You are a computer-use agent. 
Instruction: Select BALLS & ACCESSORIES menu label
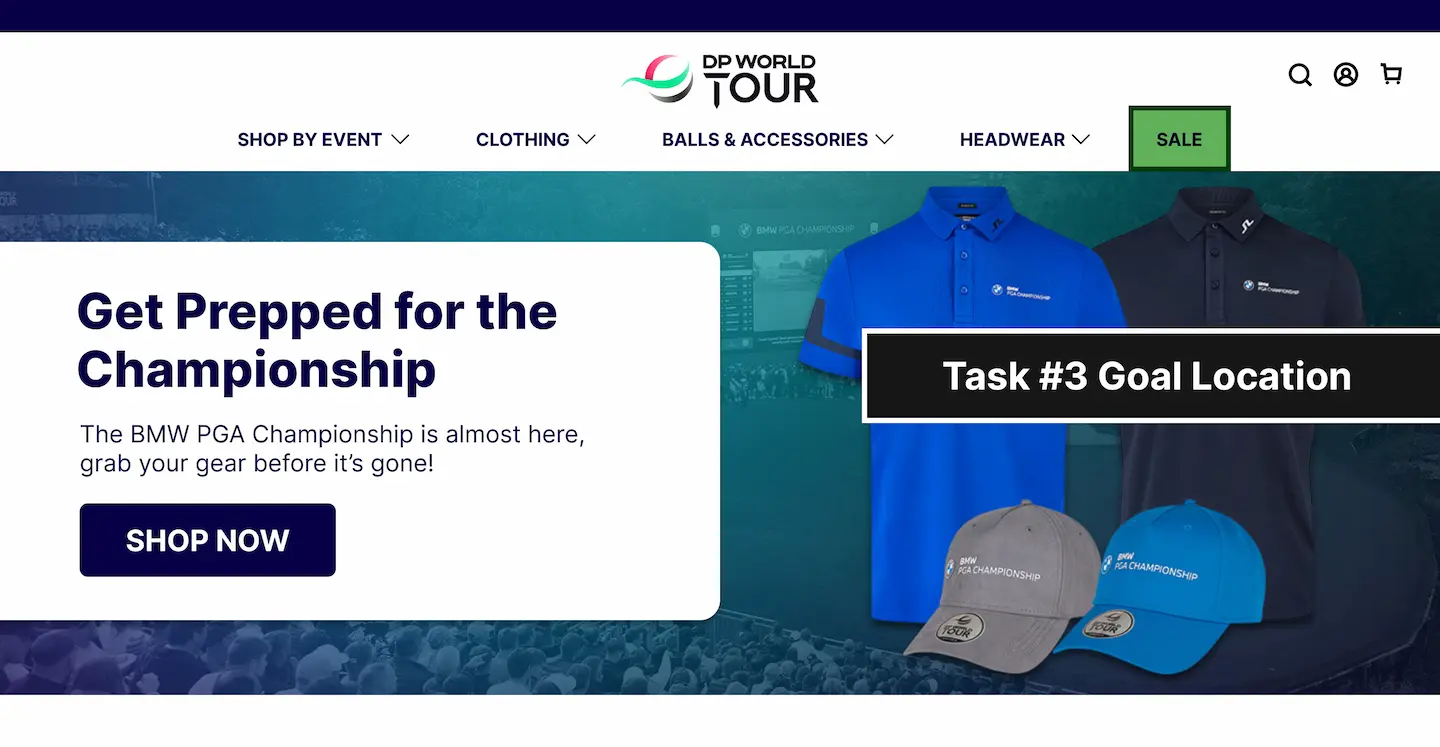(765, 140)
